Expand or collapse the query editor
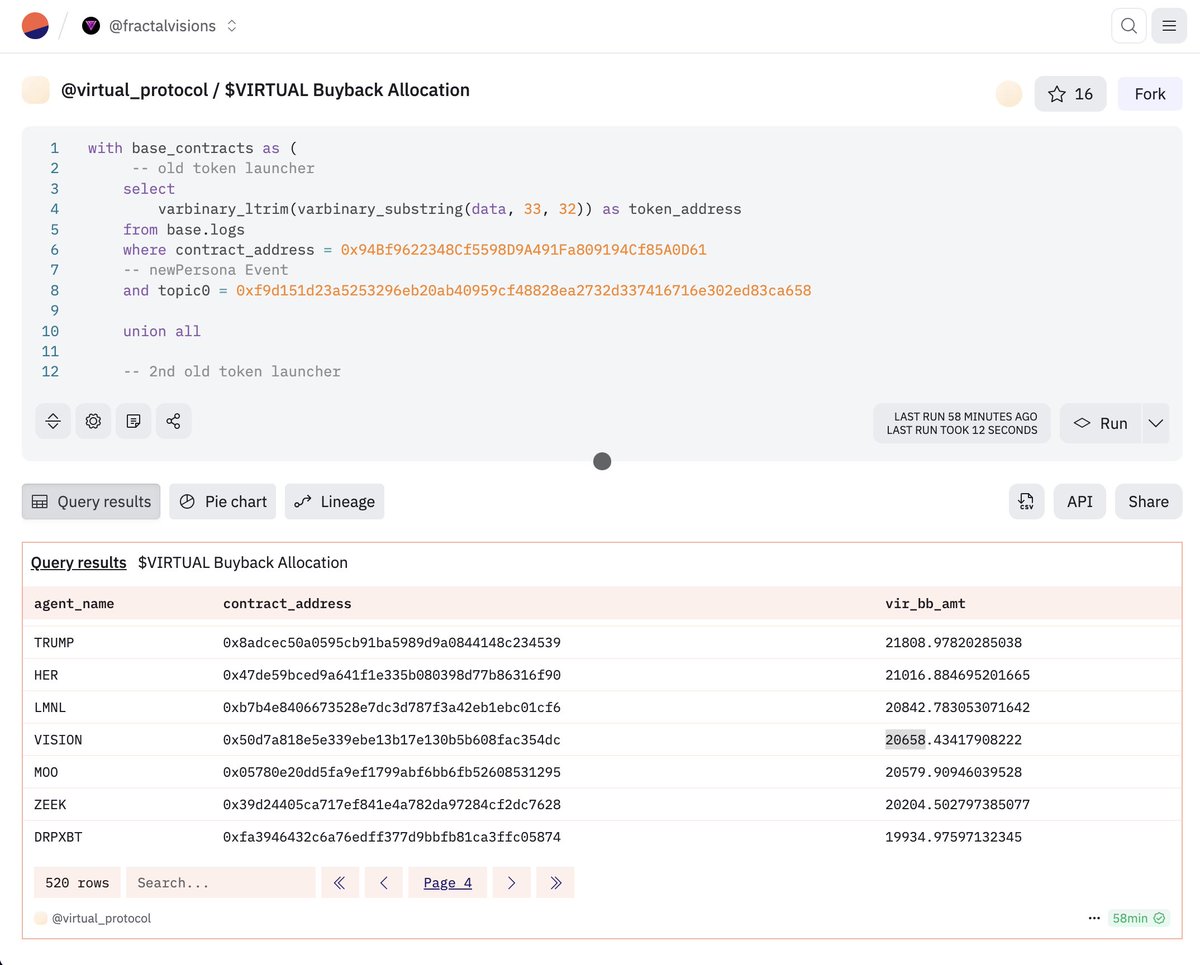The width and height of the screenshot is (1200, 965). pyautogui.click(x=53, y=422)
